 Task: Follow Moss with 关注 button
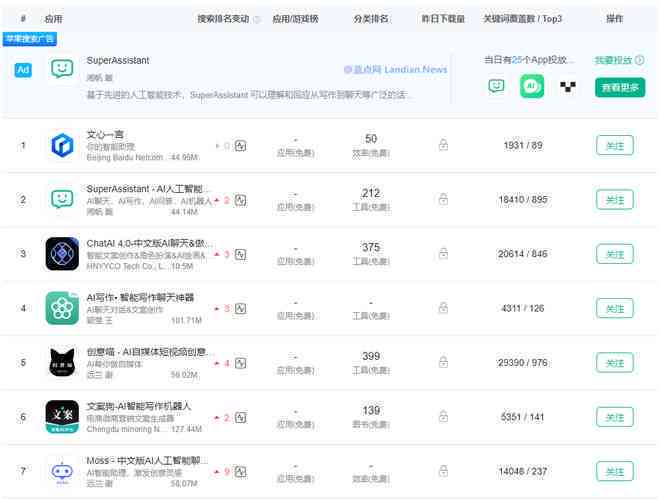coord(615,471)
